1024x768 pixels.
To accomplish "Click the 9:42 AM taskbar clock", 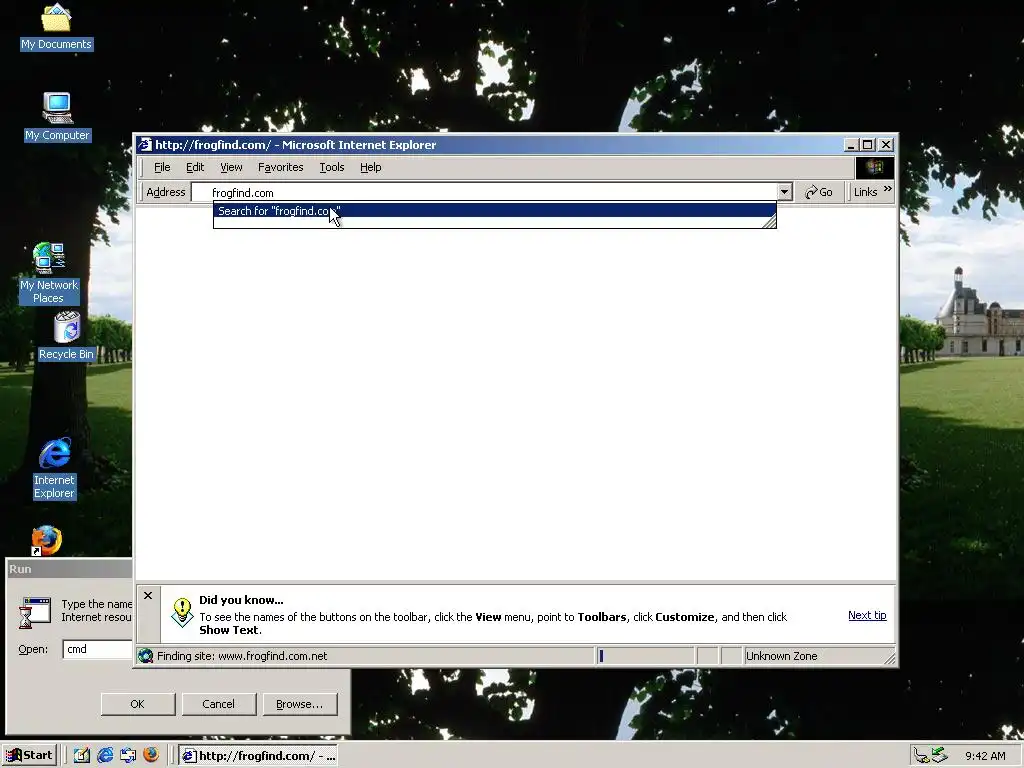I will click(985, 756).
